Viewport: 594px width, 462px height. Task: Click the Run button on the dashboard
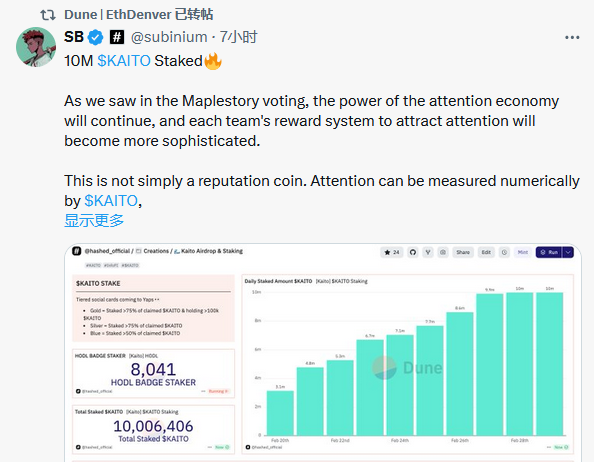(x=549, y=252)
